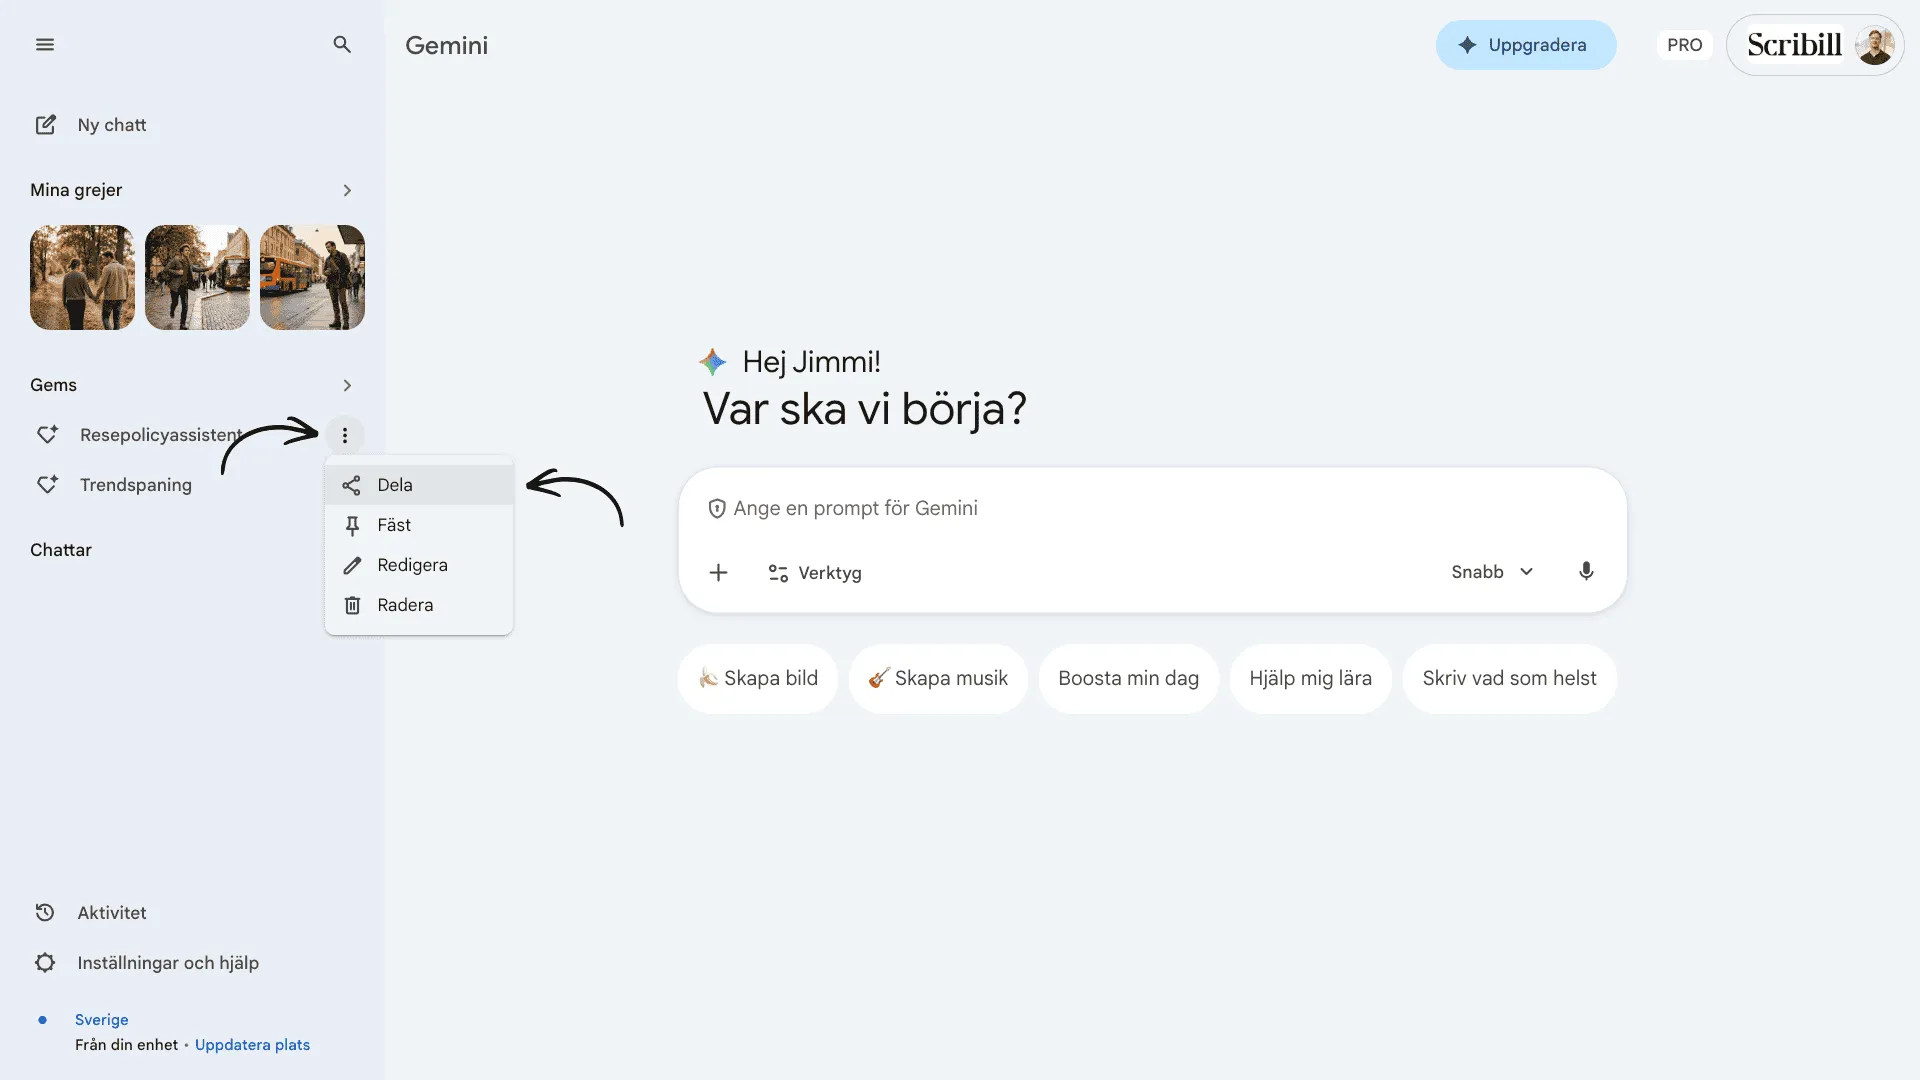
Task: Click the plus icon to add files
Action: (718, 573)
